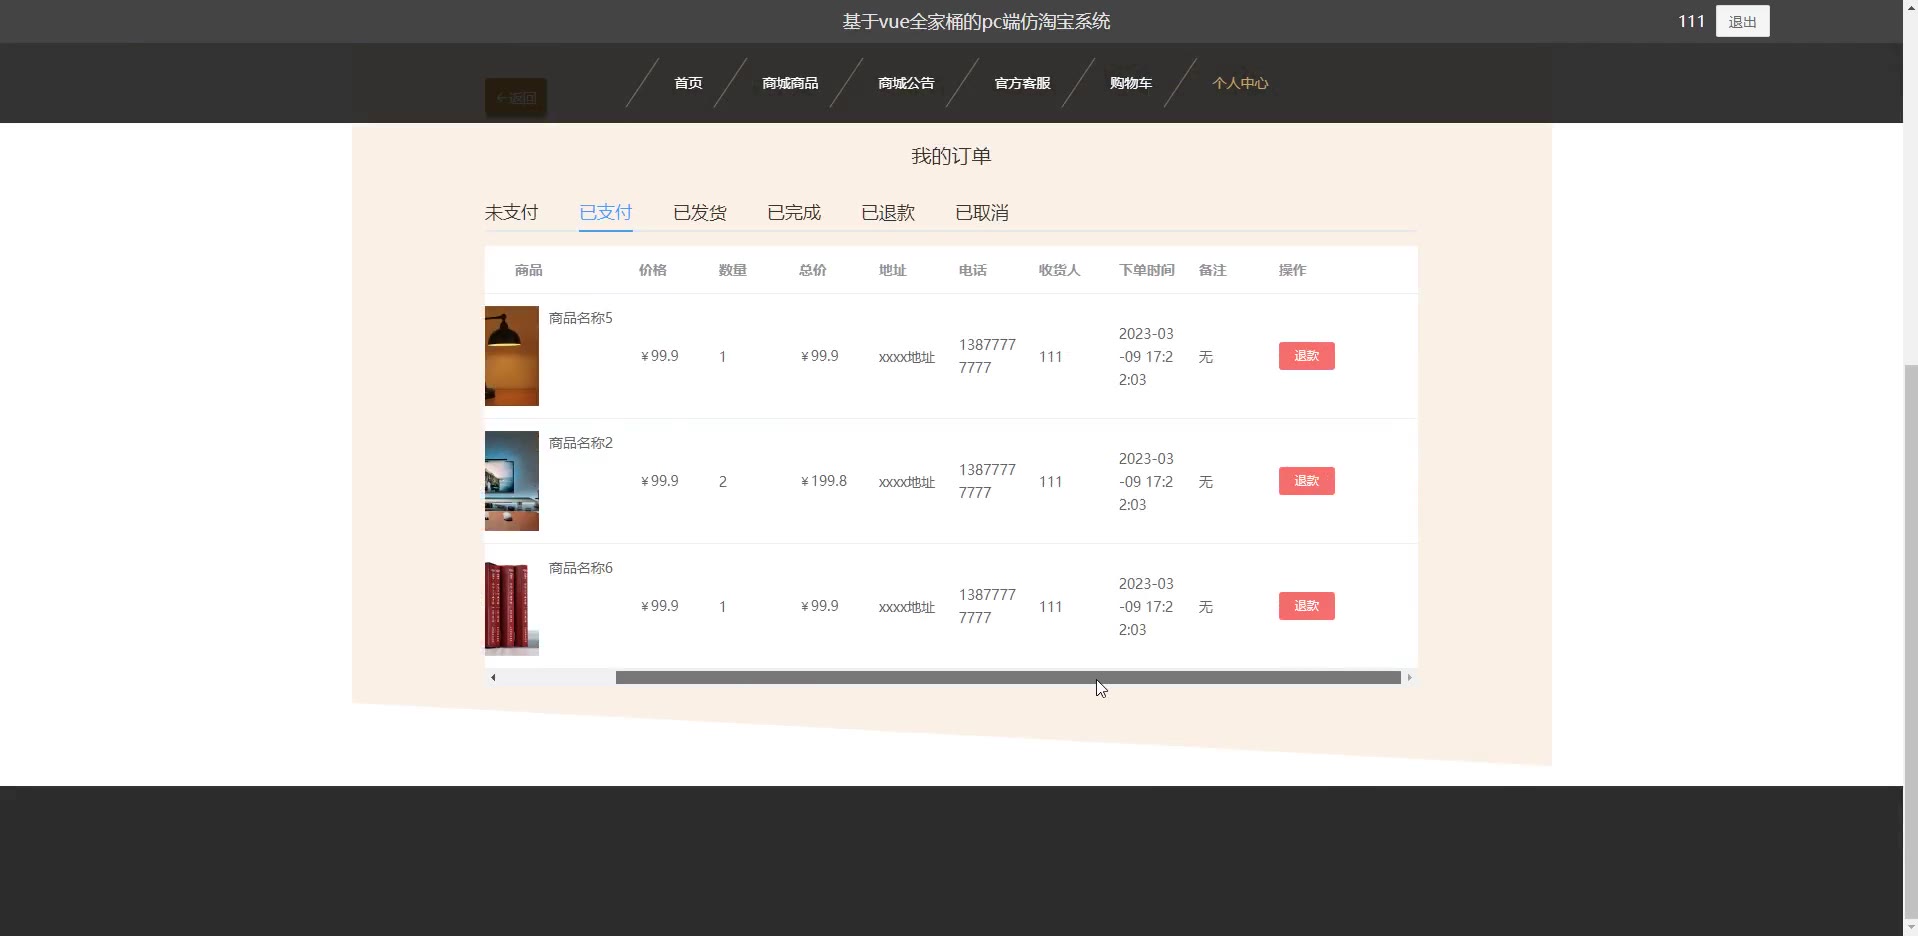Click the 备注 column header
This screenshot has width=1918, height=936.
pyautogui.click(x=1213, y=270)
